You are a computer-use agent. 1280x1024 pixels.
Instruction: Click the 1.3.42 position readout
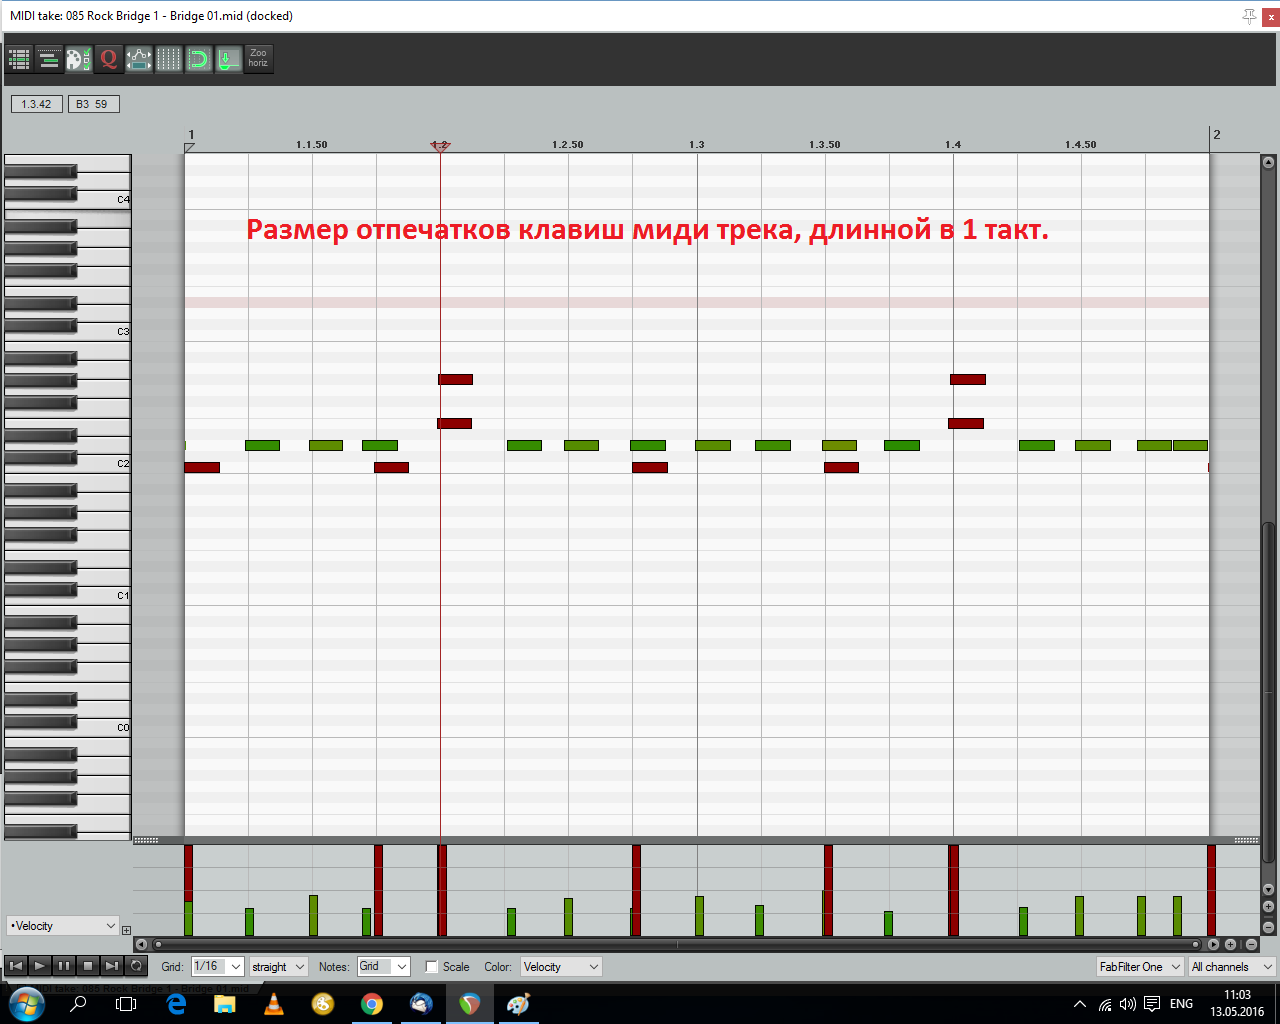click(x=37, y=104)
